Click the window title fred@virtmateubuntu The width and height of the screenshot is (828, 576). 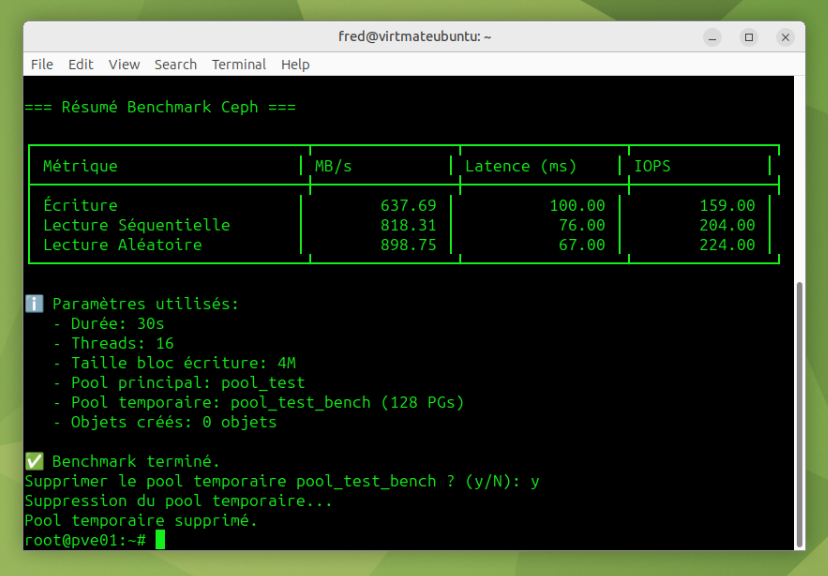[x=415, y=37]
